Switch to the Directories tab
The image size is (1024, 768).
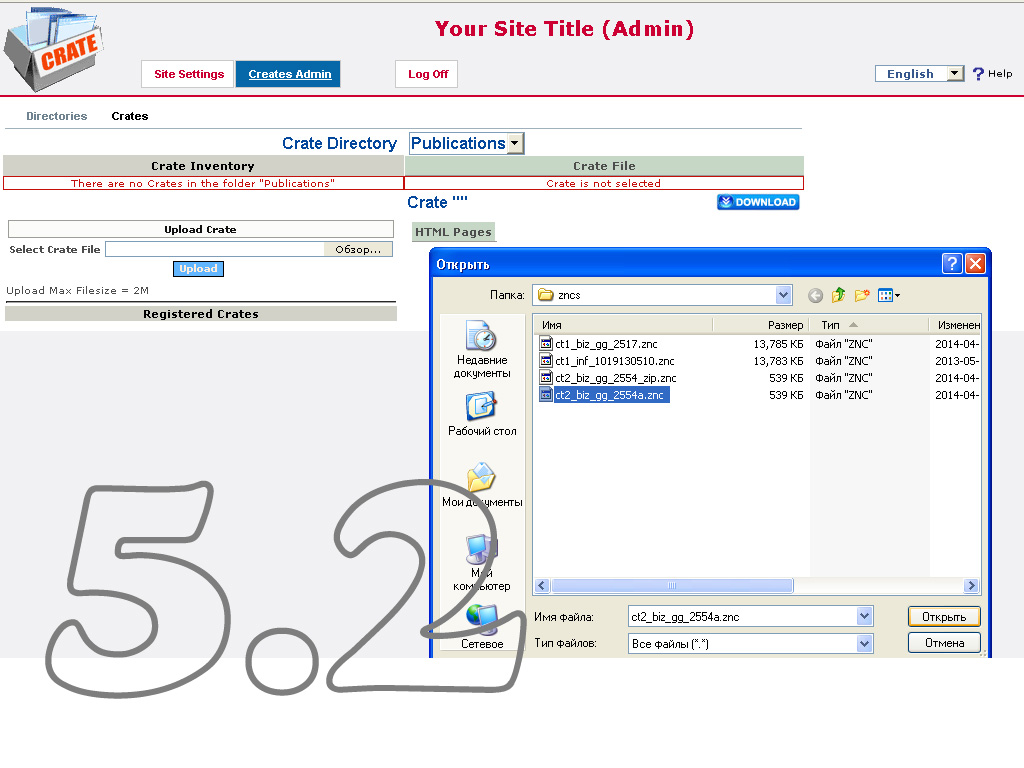pyautogui.click(x=56, y=116)
